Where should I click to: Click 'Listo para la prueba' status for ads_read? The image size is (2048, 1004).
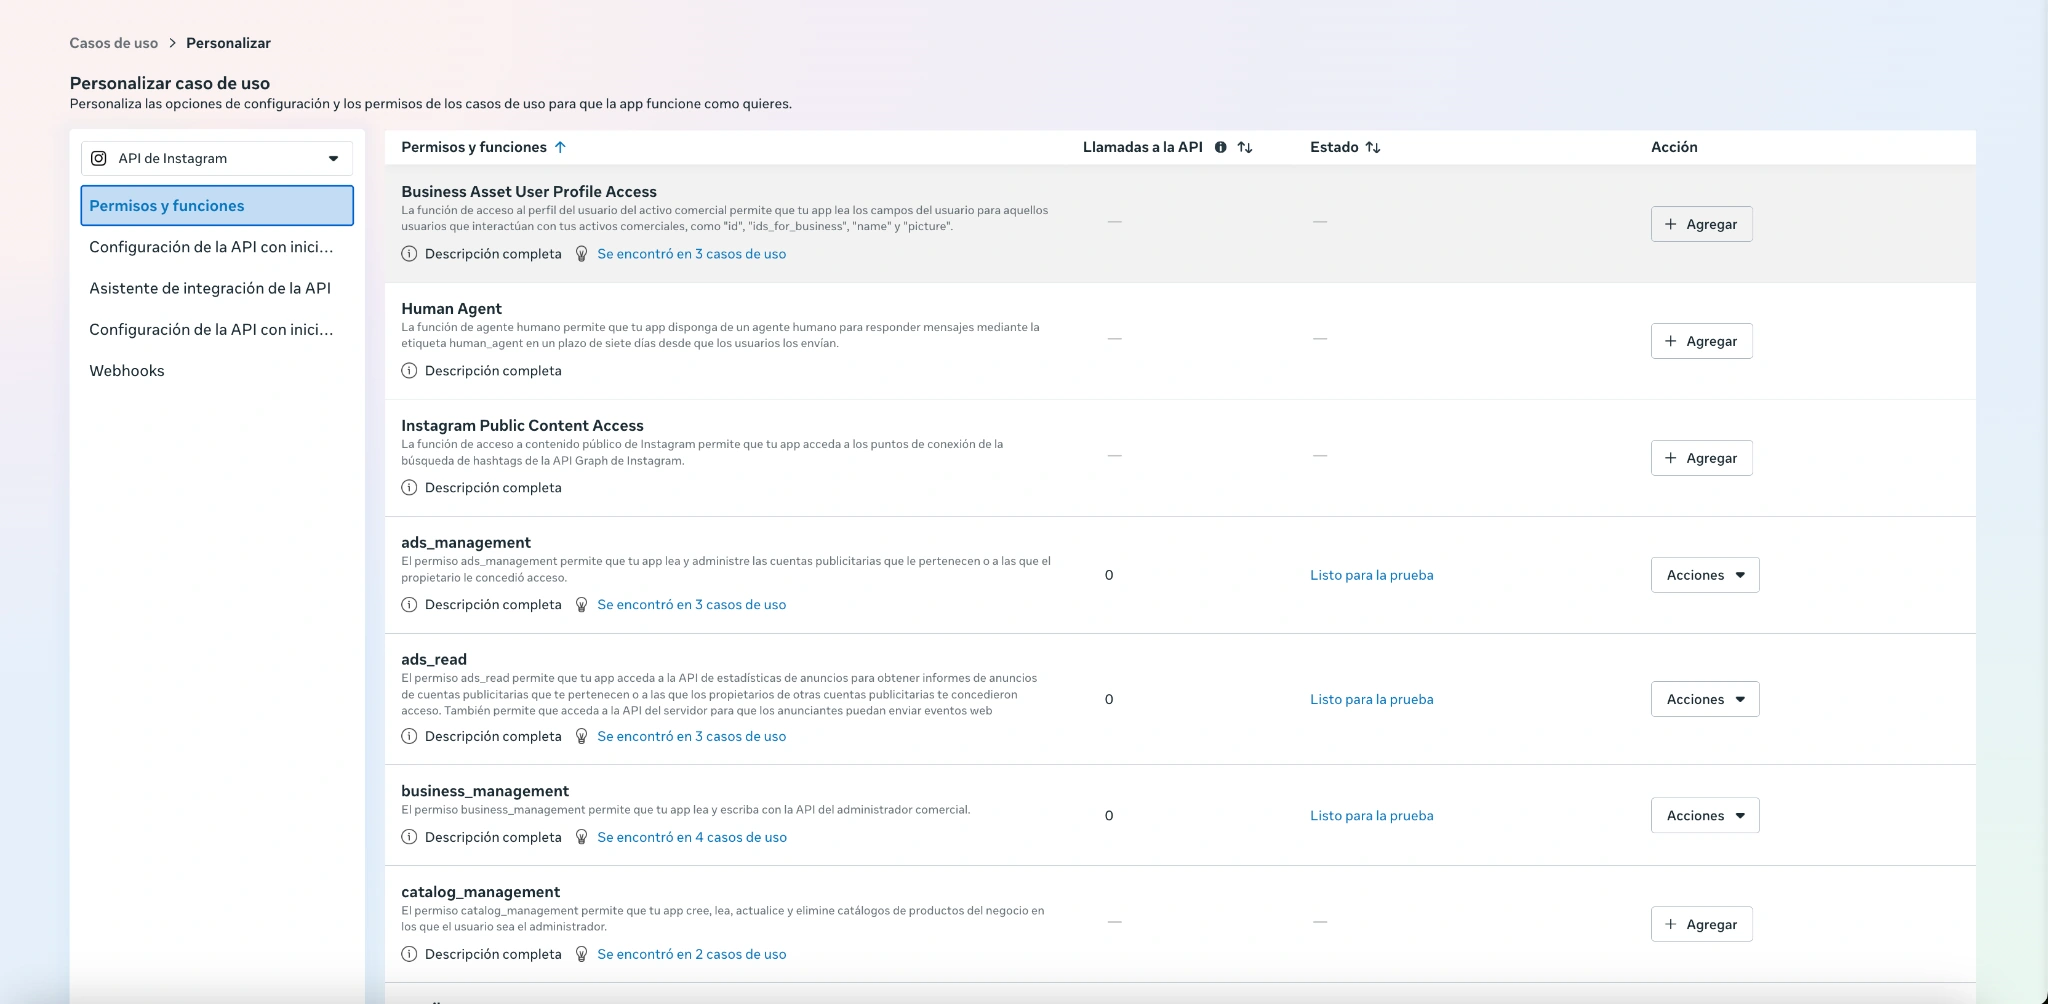1372,699
